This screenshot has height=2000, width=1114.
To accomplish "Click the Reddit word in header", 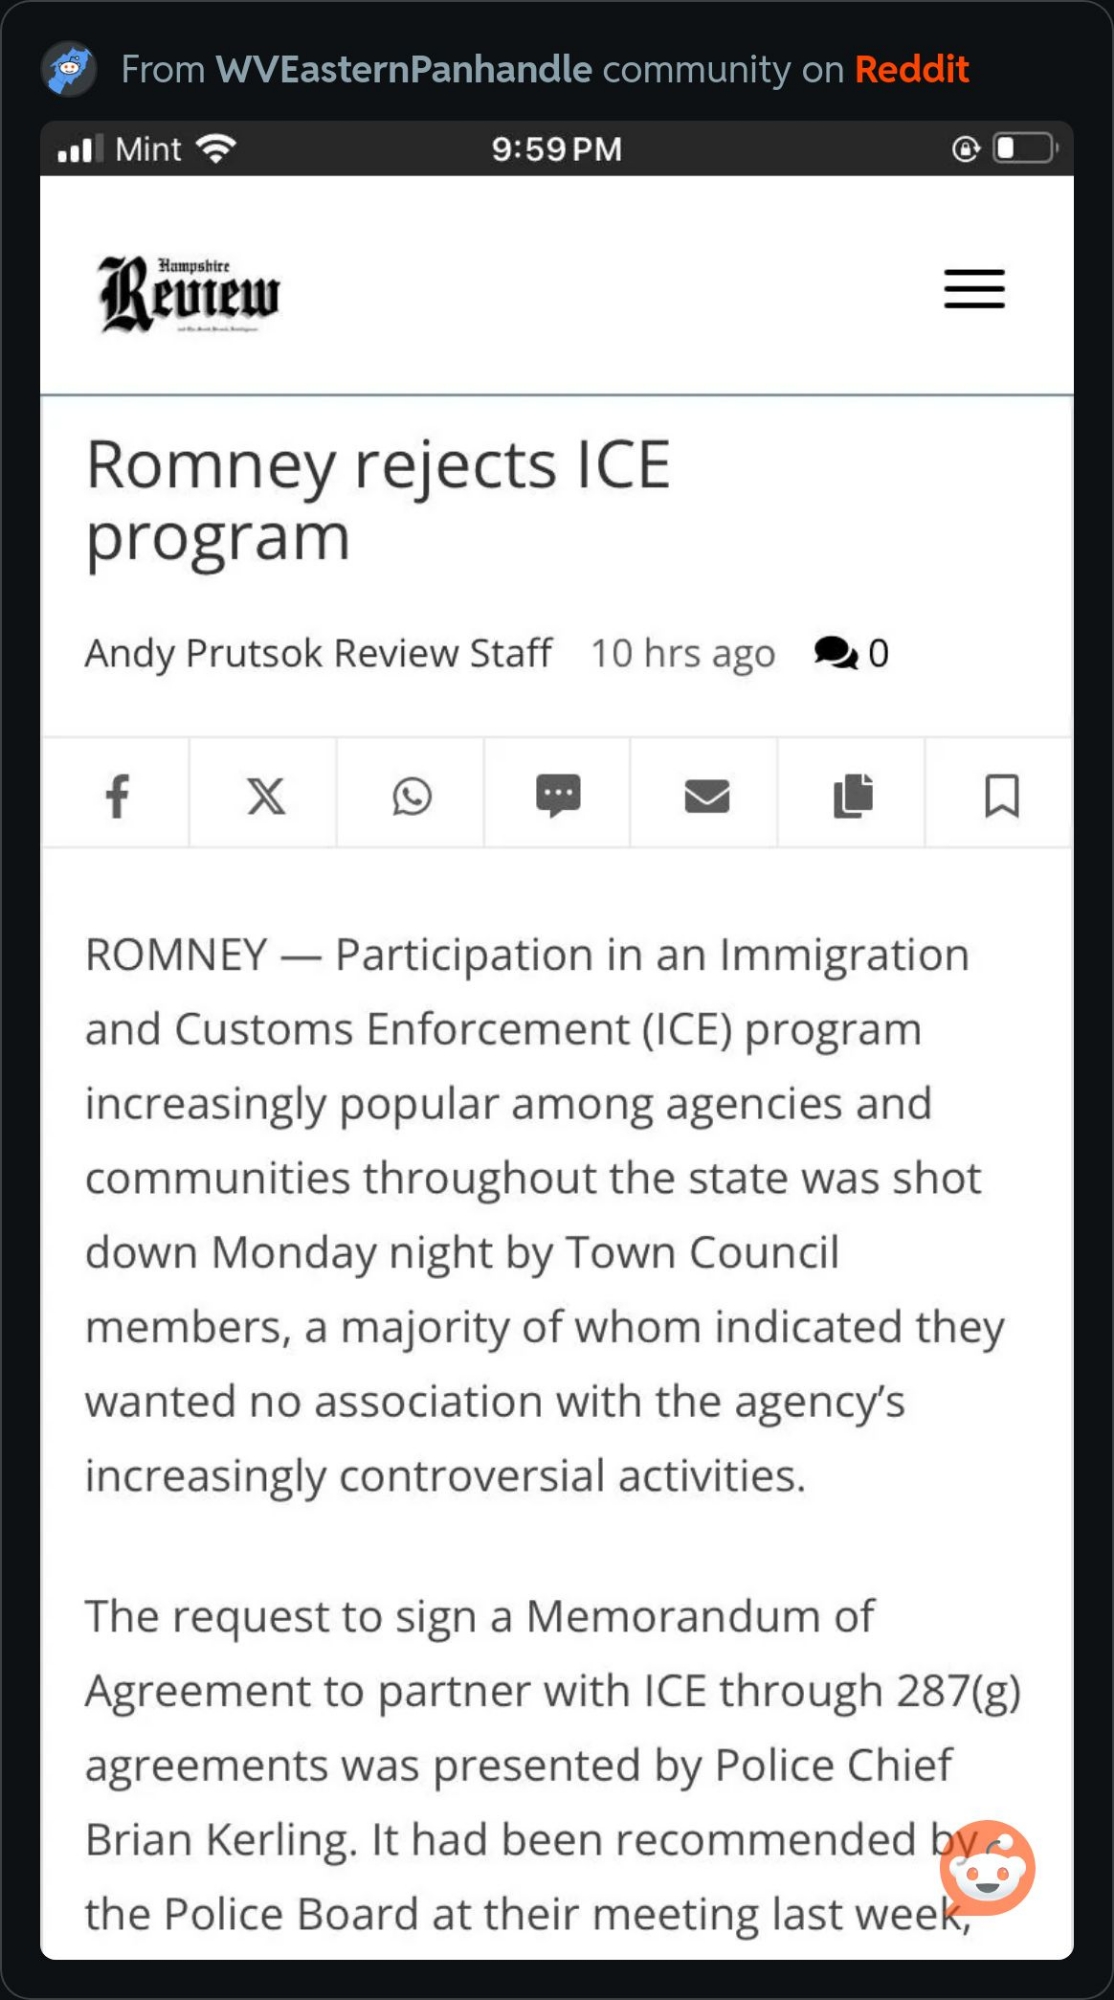I will pyautogui.click(x=911, y=69).
